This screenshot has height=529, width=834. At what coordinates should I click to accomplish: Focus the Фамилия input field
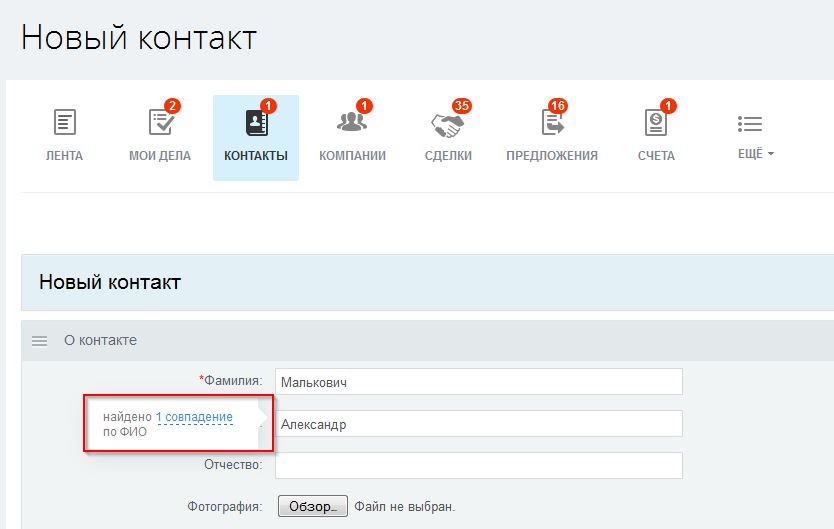(x=479, y=382)
